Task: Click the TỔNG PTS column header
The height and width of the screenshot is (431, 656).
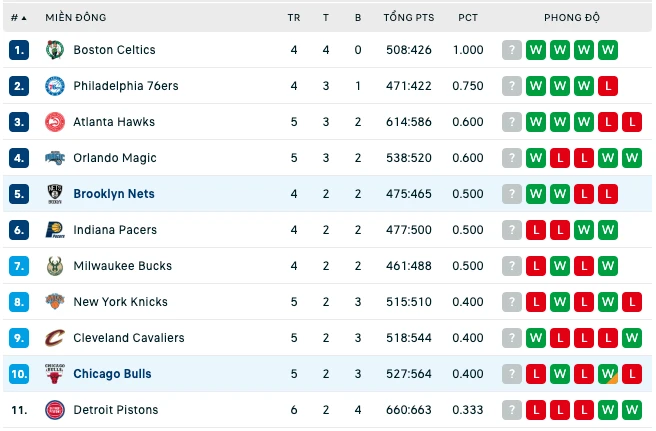Action: (x=409, y=18)
